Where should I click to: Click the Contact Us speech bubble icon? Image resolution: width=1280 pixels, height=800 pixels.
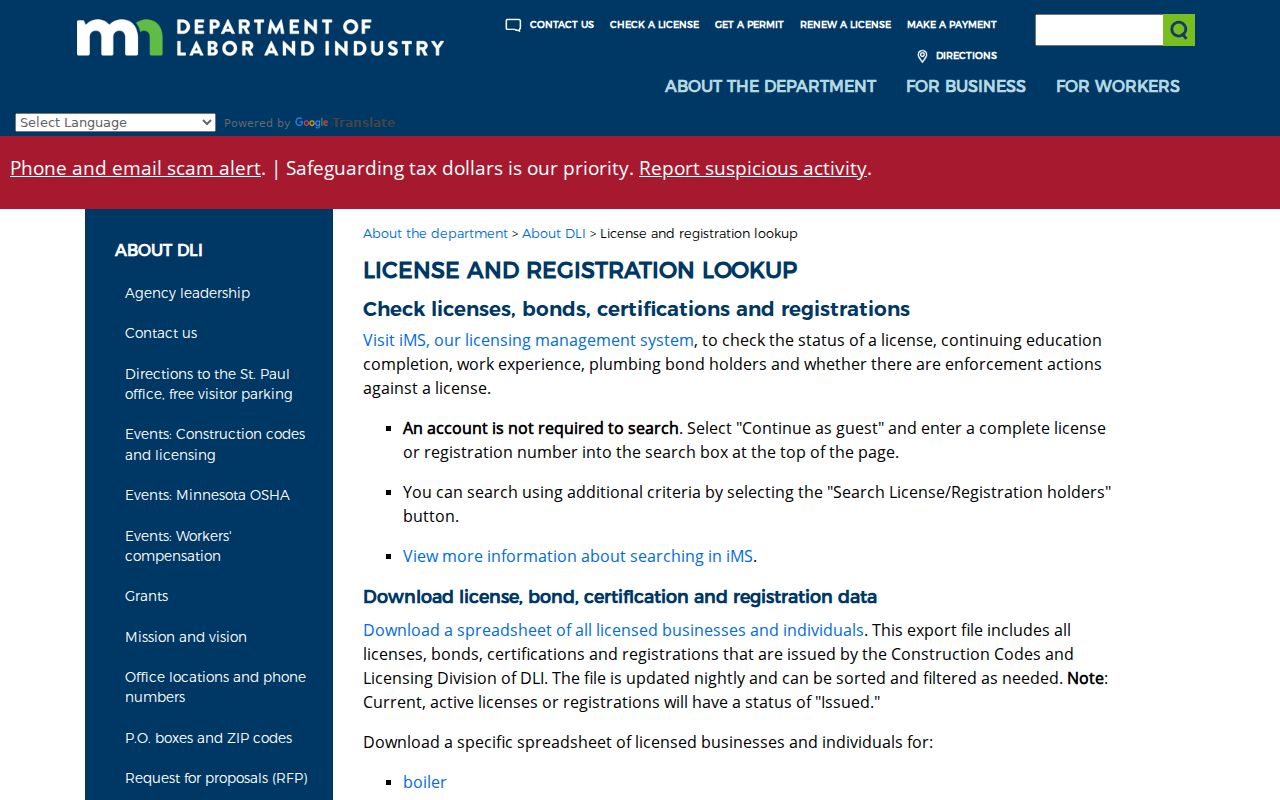pyautogui.click(x=513, y=25)
